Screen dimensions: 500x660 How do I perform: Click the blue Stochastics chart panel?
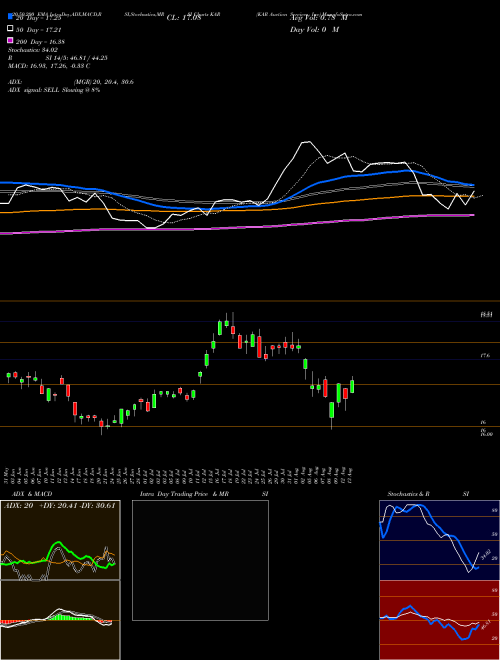[440, 540]
